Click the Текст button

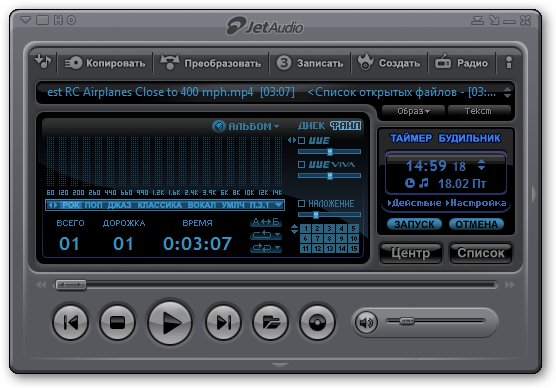click(478, 111)
